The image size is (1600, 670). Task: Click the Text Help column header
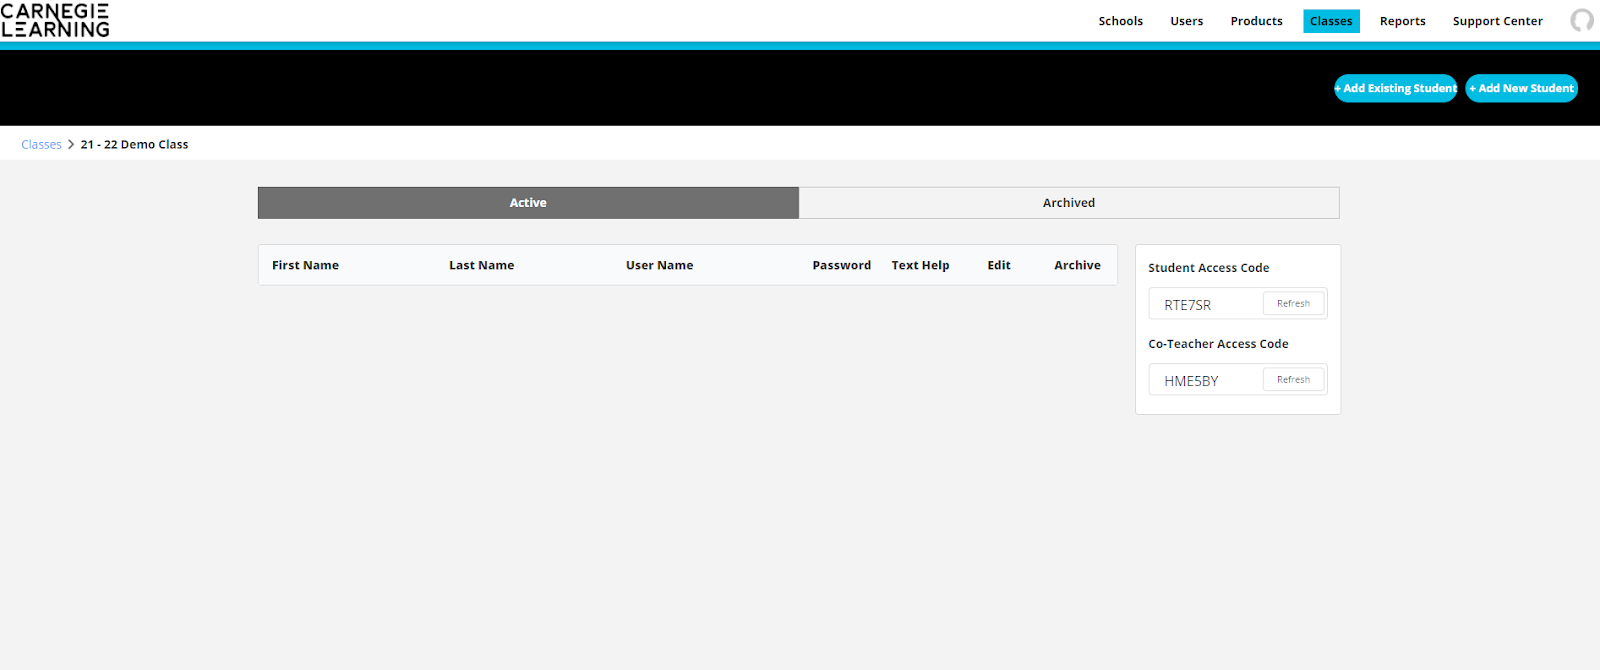920,265
